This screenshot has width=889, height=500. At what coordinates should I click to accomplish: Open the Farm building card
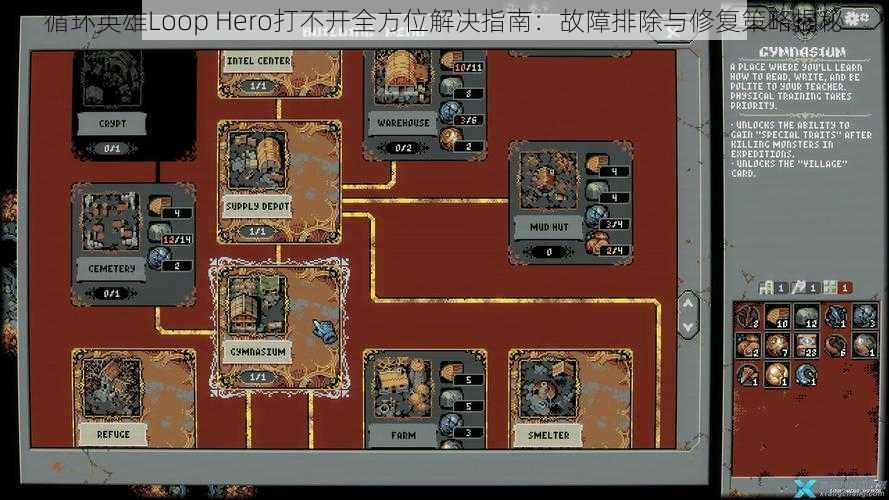(x=425, y=399)
